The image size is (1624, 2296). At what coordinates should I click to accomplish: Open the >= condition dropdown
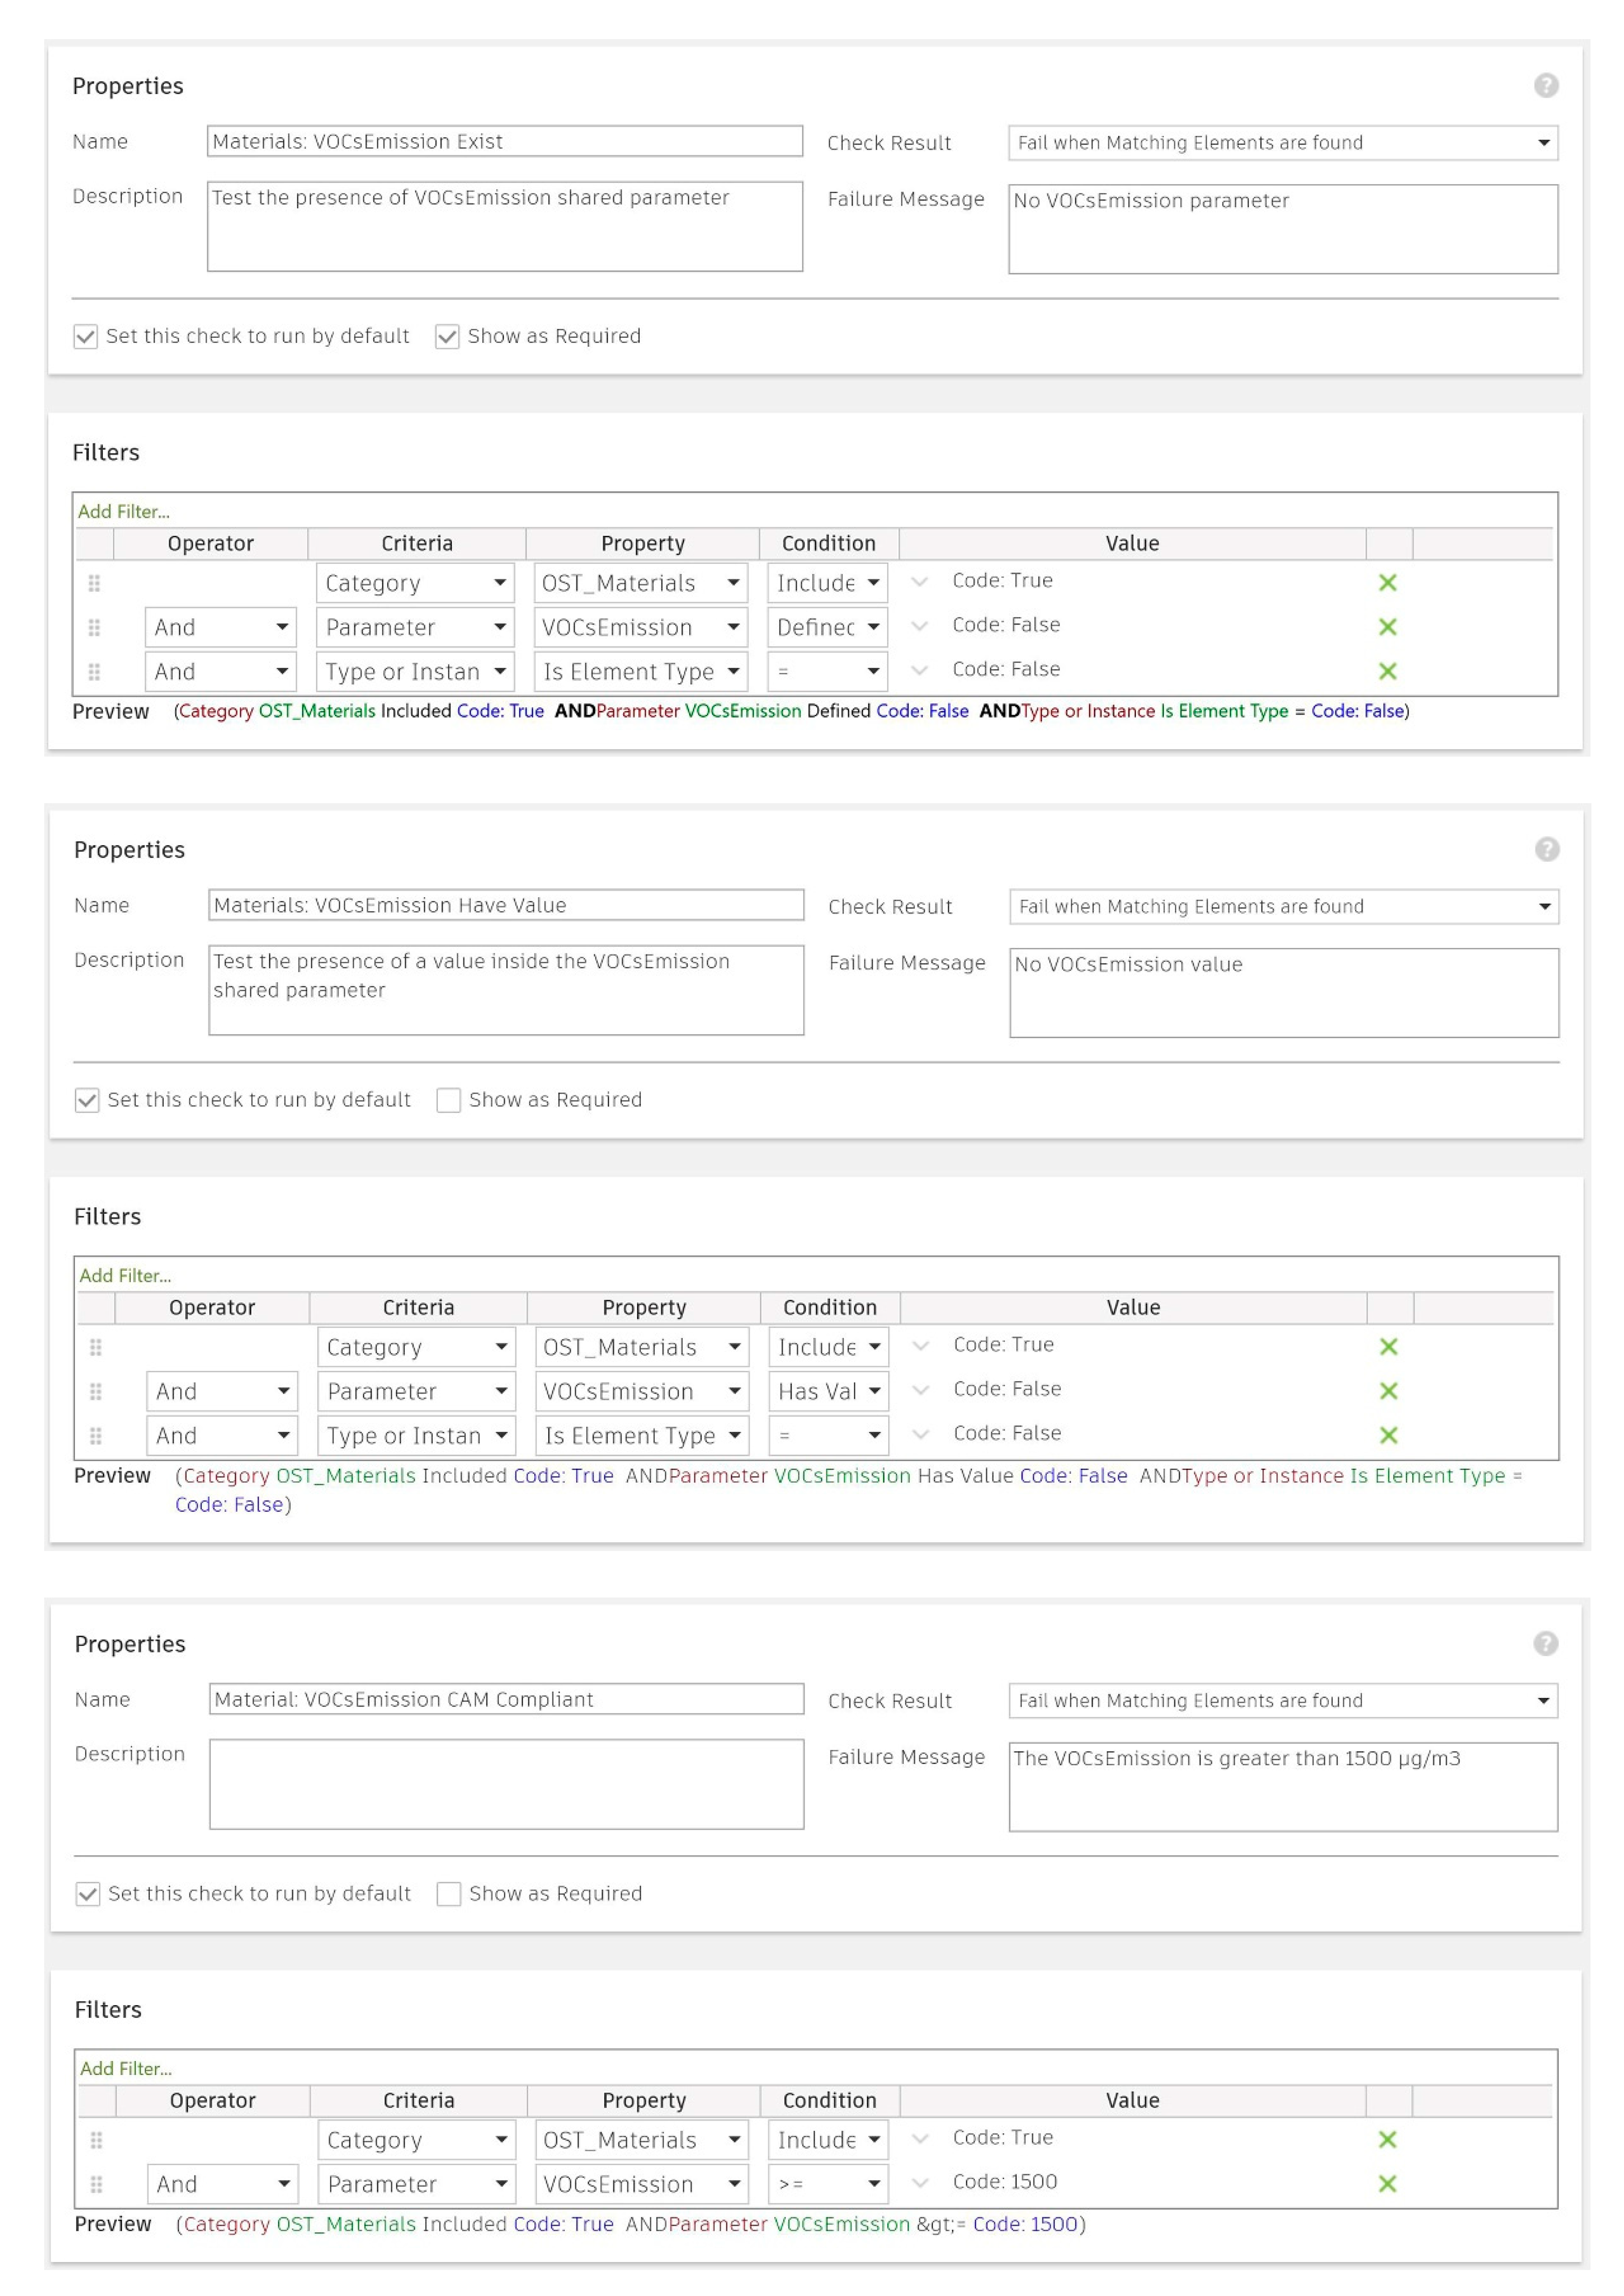828,2184
